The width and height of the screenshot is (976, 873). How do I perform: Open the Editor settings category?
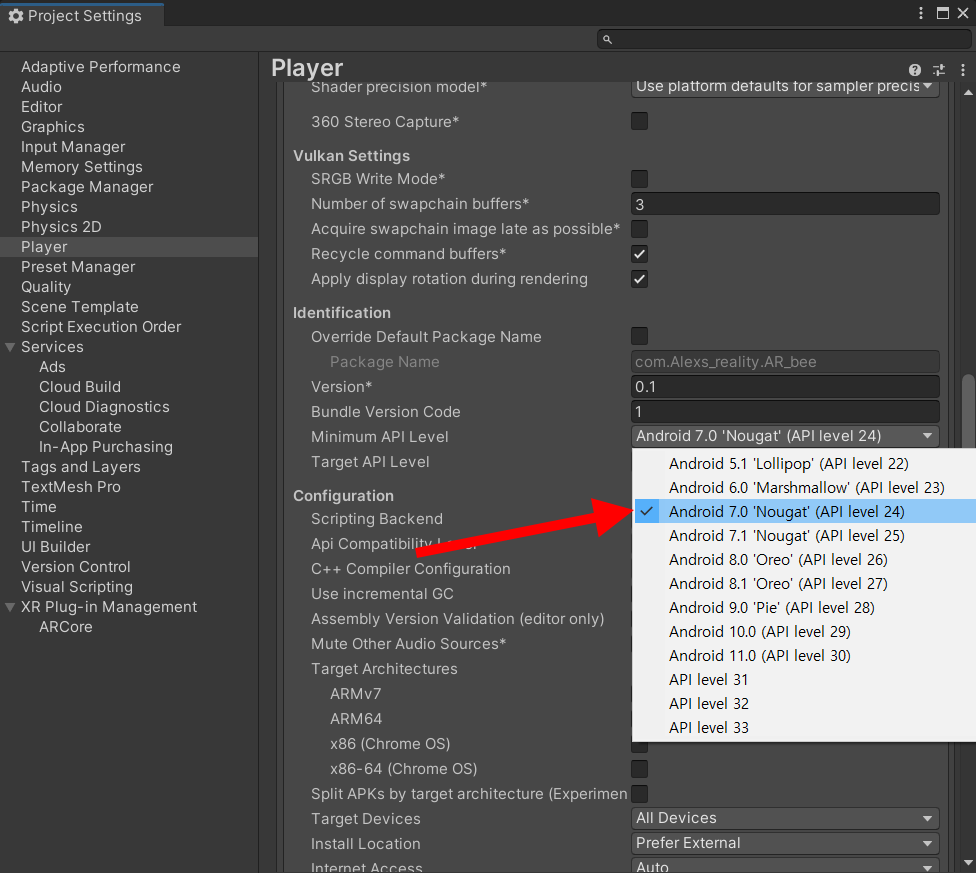point(41,107)
